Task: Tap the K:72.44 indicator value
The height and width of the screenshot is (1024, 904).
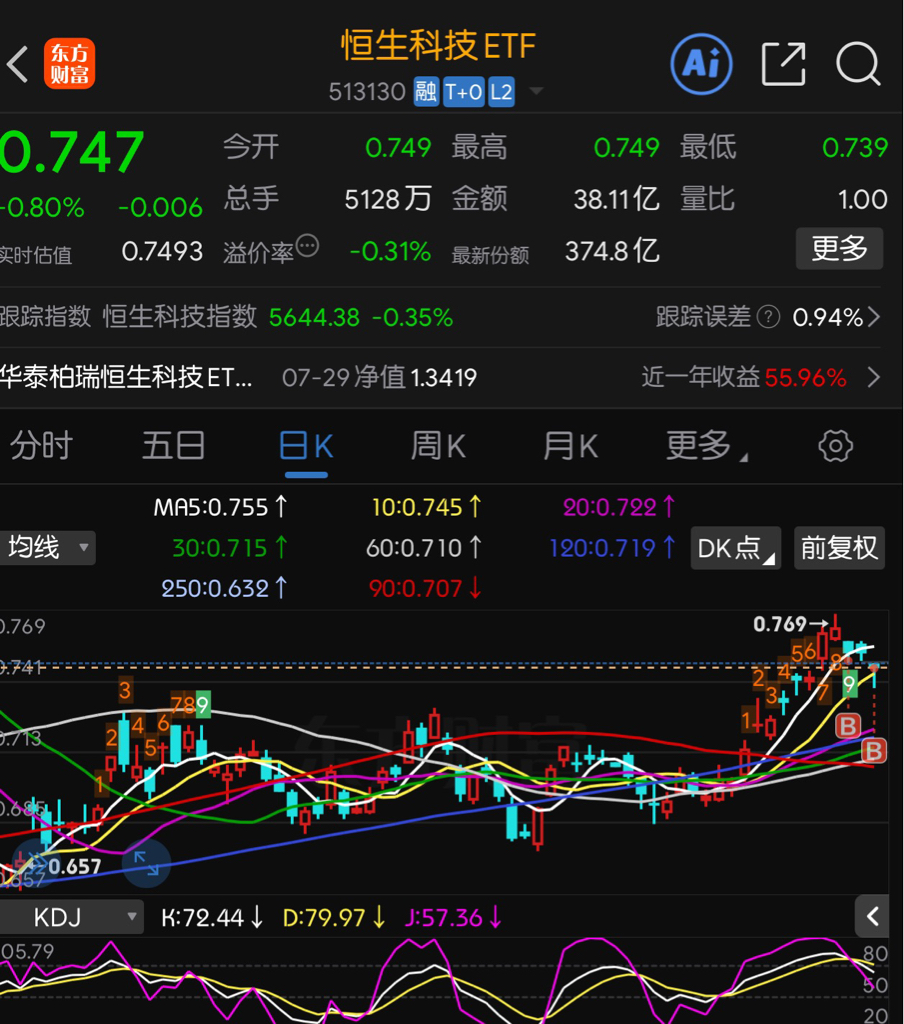Action: click(212, 918)
